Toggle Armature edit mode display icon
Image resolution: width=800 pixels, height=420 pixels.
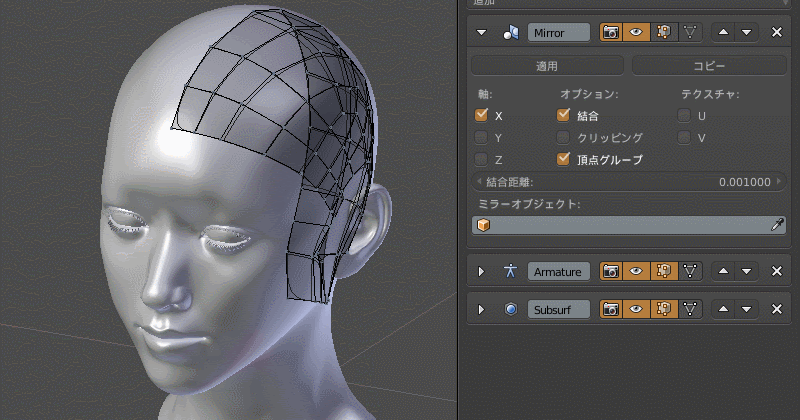pyautogui.click(x=662, y=271)
